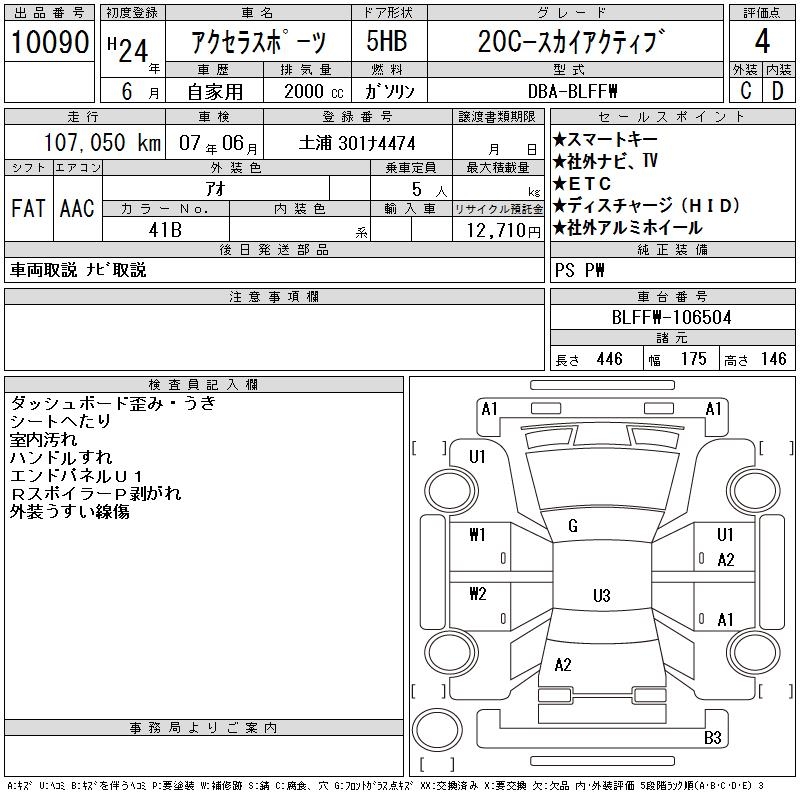Select the car name アクセラスポーツ
Image resolution: width=800 pixels, height=800 pixels.
click(x=258, y=41)
